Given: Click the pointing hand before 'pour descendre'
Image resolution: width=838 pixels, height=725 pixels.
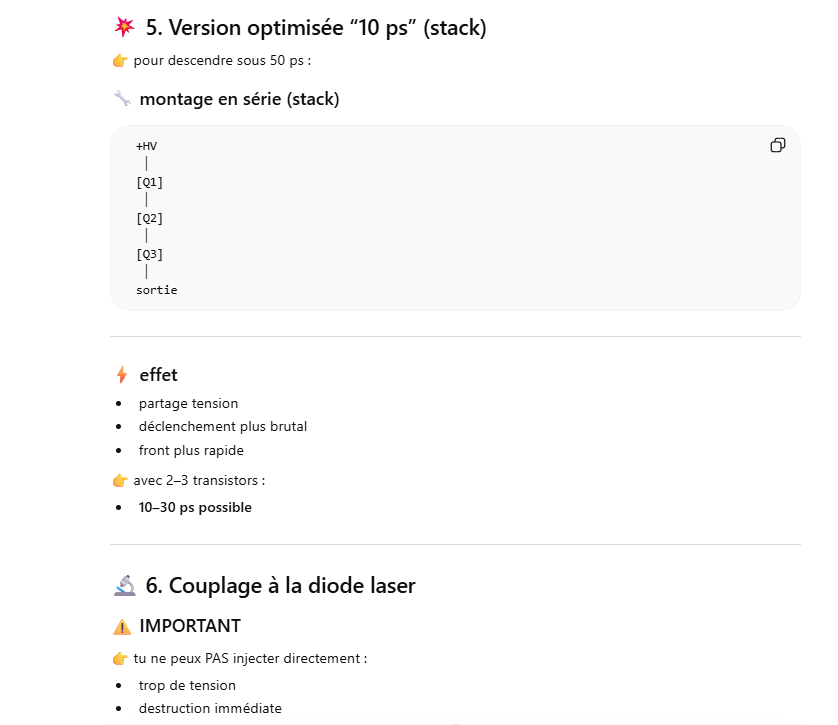Looking at the screenshot, I should (120, 61).
